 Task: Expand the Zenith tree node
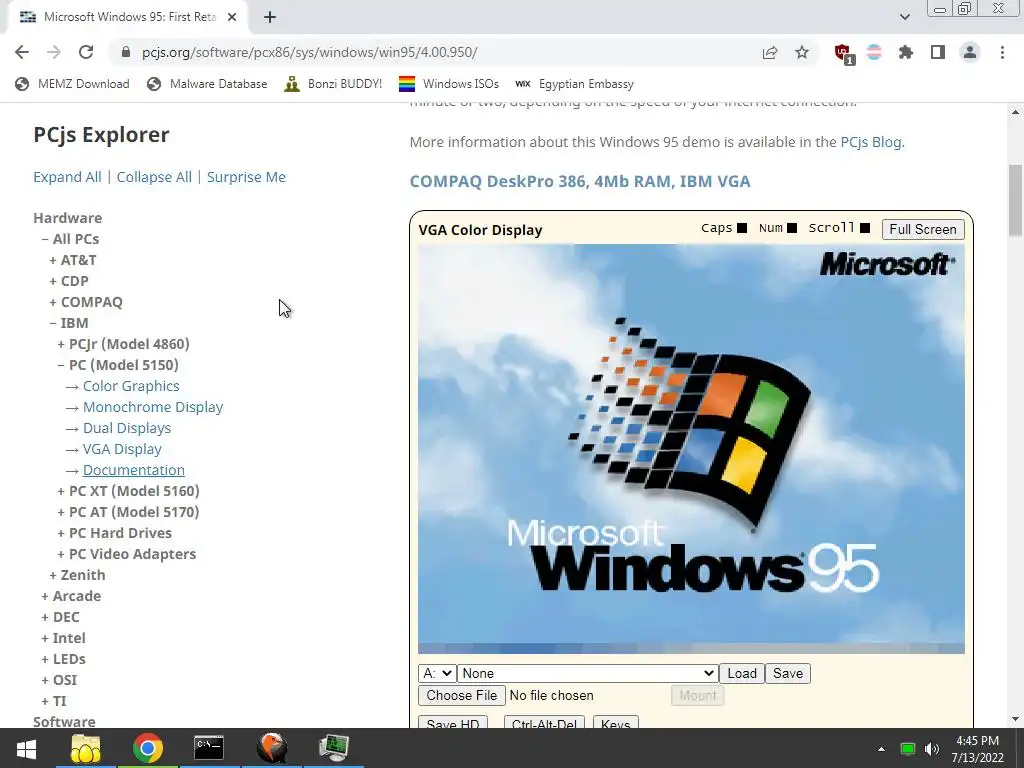pos(77,575)
